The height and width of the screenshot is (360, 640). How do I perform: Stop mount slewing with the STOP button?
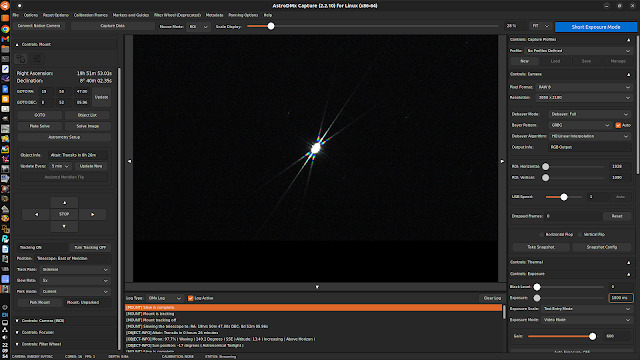[64, 214]
